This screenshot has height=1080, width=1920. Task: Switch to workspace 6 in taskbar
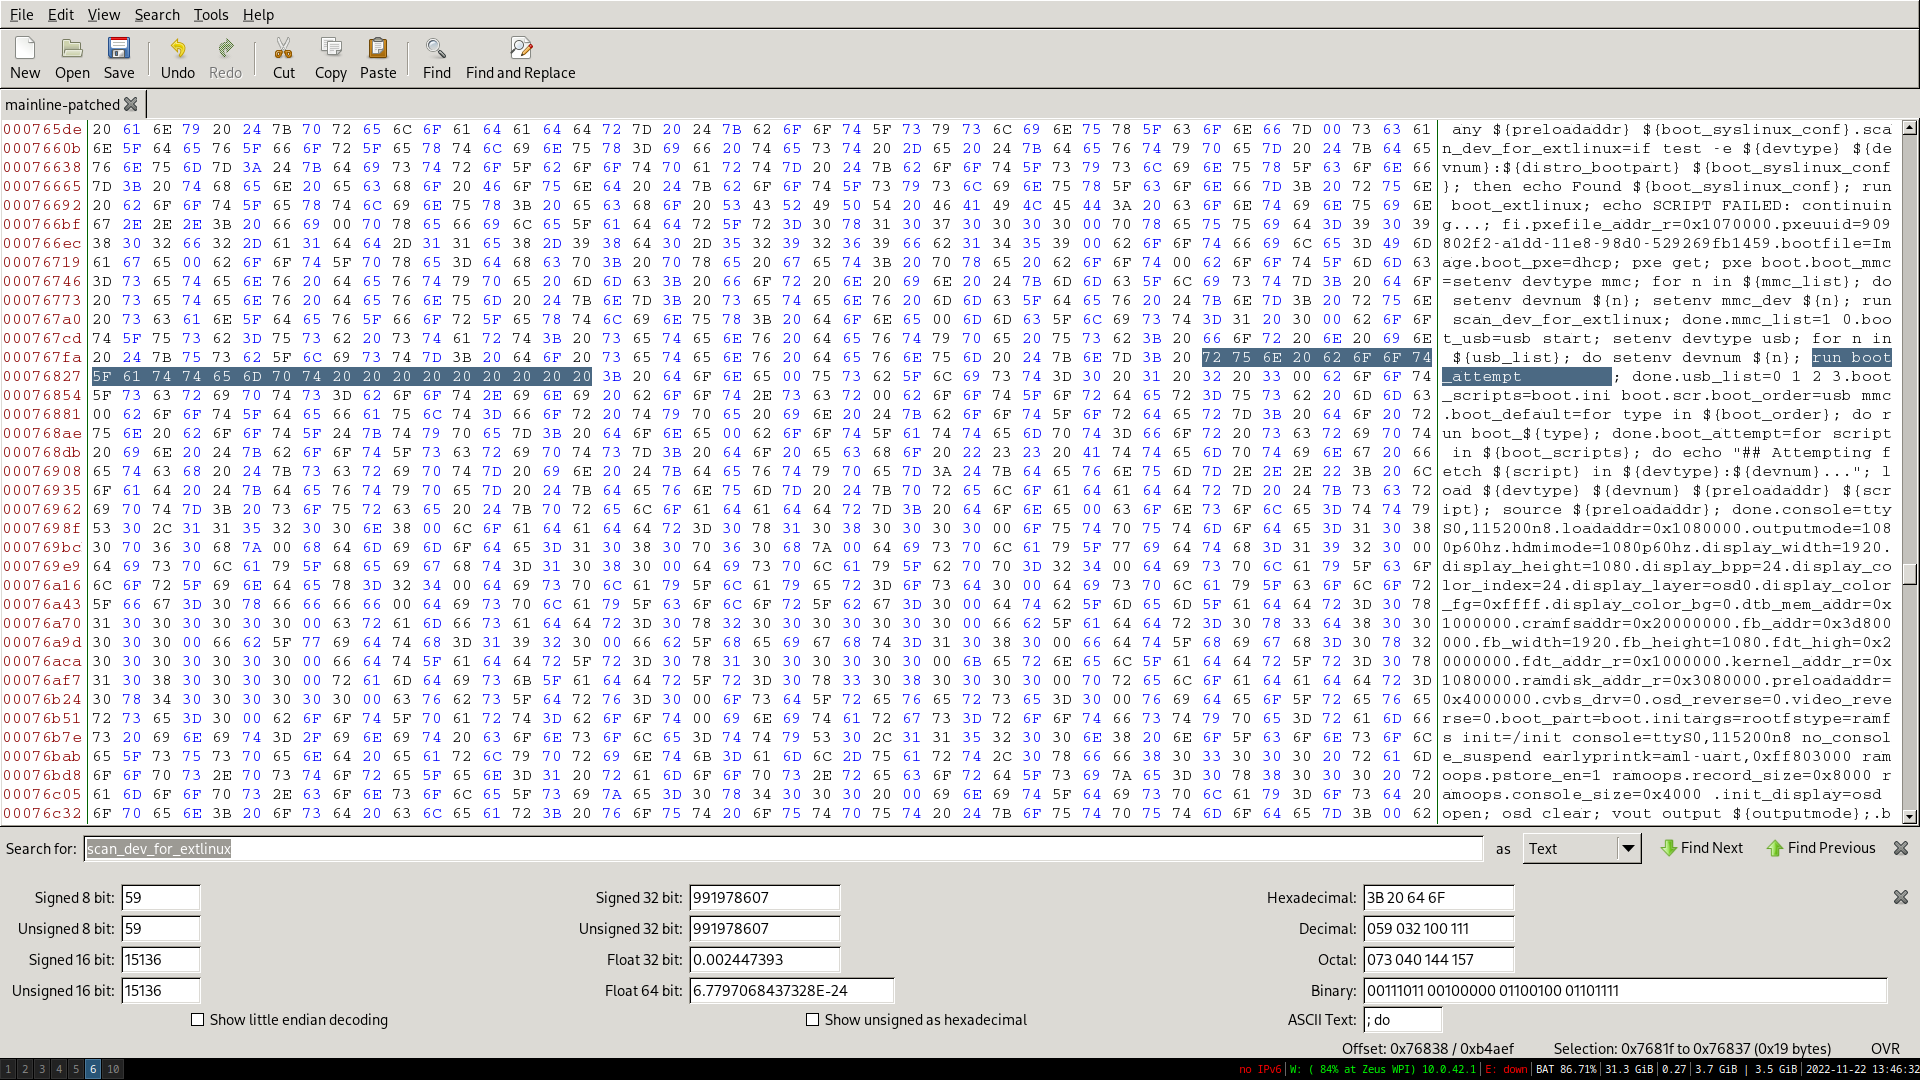pyautogui.click(x=93, y=1069)
